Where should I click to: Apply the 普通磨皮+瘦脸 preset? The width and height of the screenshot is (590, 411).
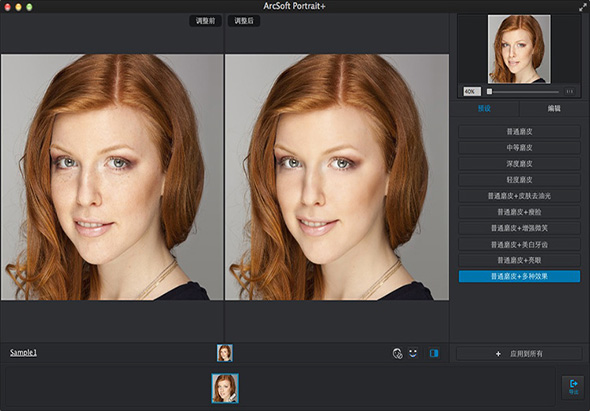click(x=519, y=212)
